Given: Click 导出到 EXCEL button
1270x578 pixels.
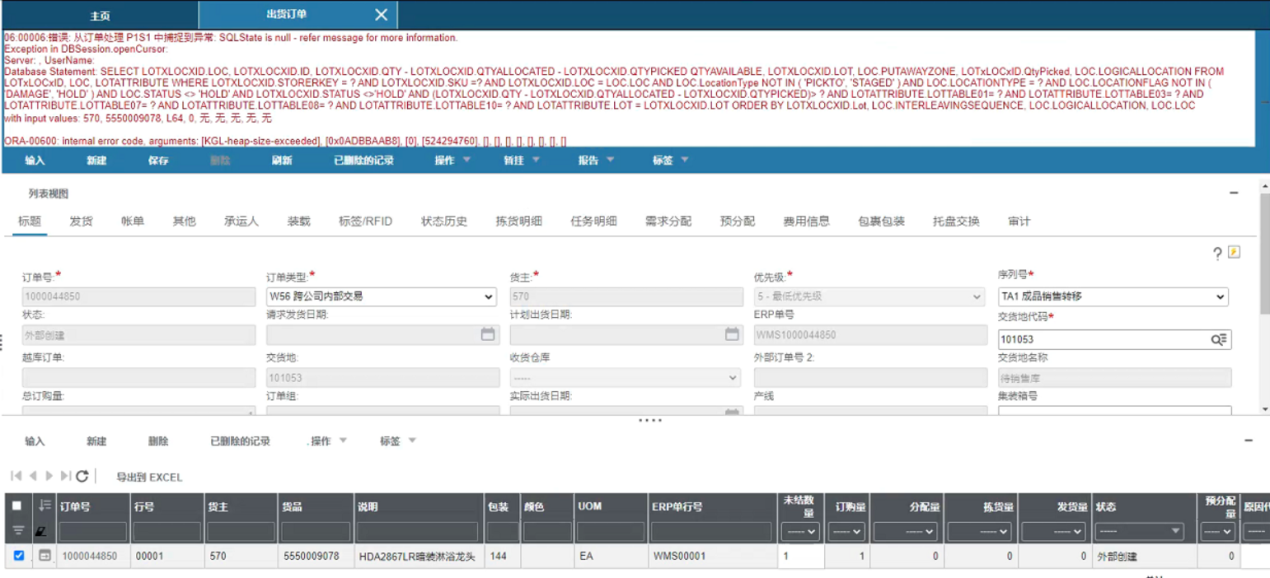Looking at the screenshot, I should tap(149, 477).
